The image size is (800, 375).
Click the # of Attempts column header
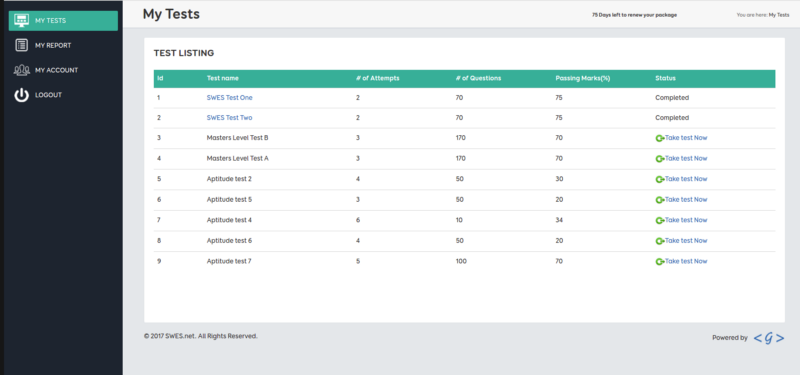378,79
